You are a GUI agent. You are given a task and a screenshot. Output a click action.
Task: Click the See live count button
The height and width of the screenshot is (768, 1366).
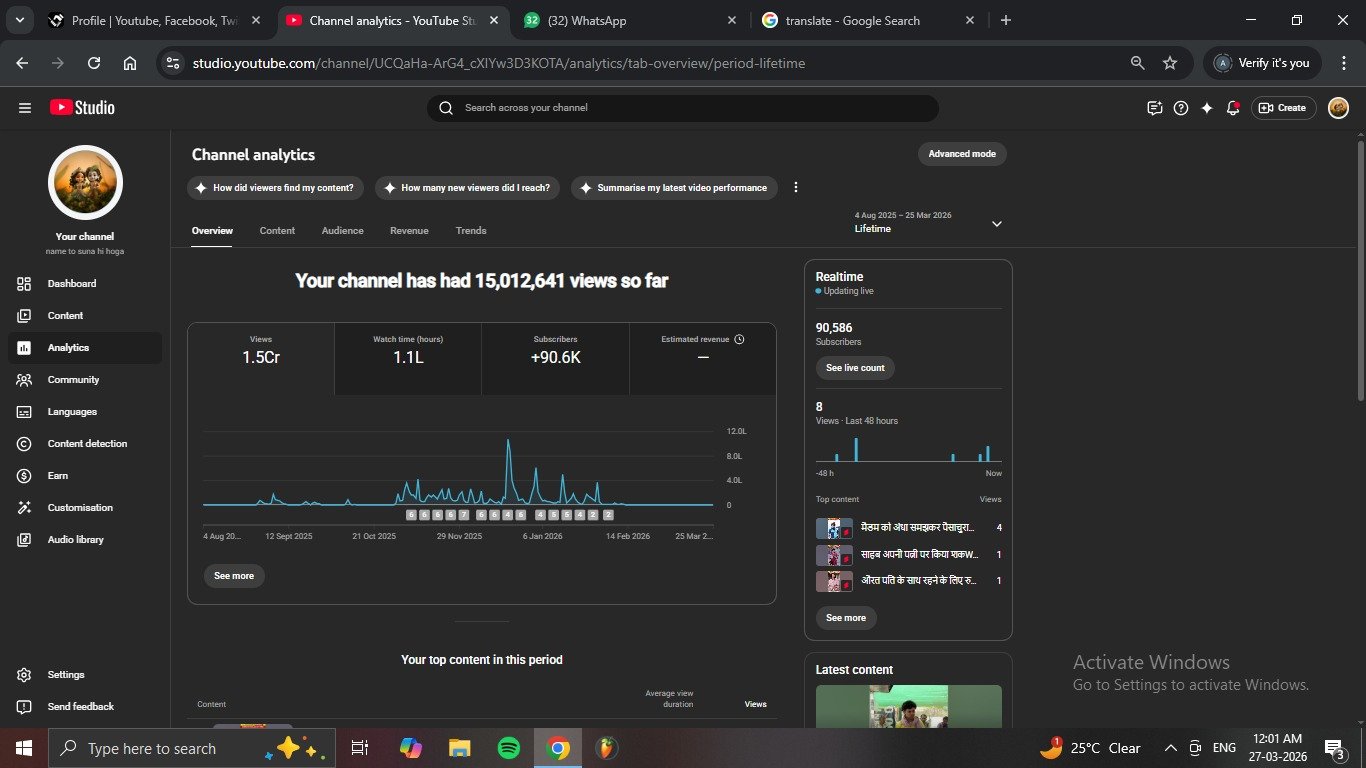pyautogui.click(x=855, y=368)
